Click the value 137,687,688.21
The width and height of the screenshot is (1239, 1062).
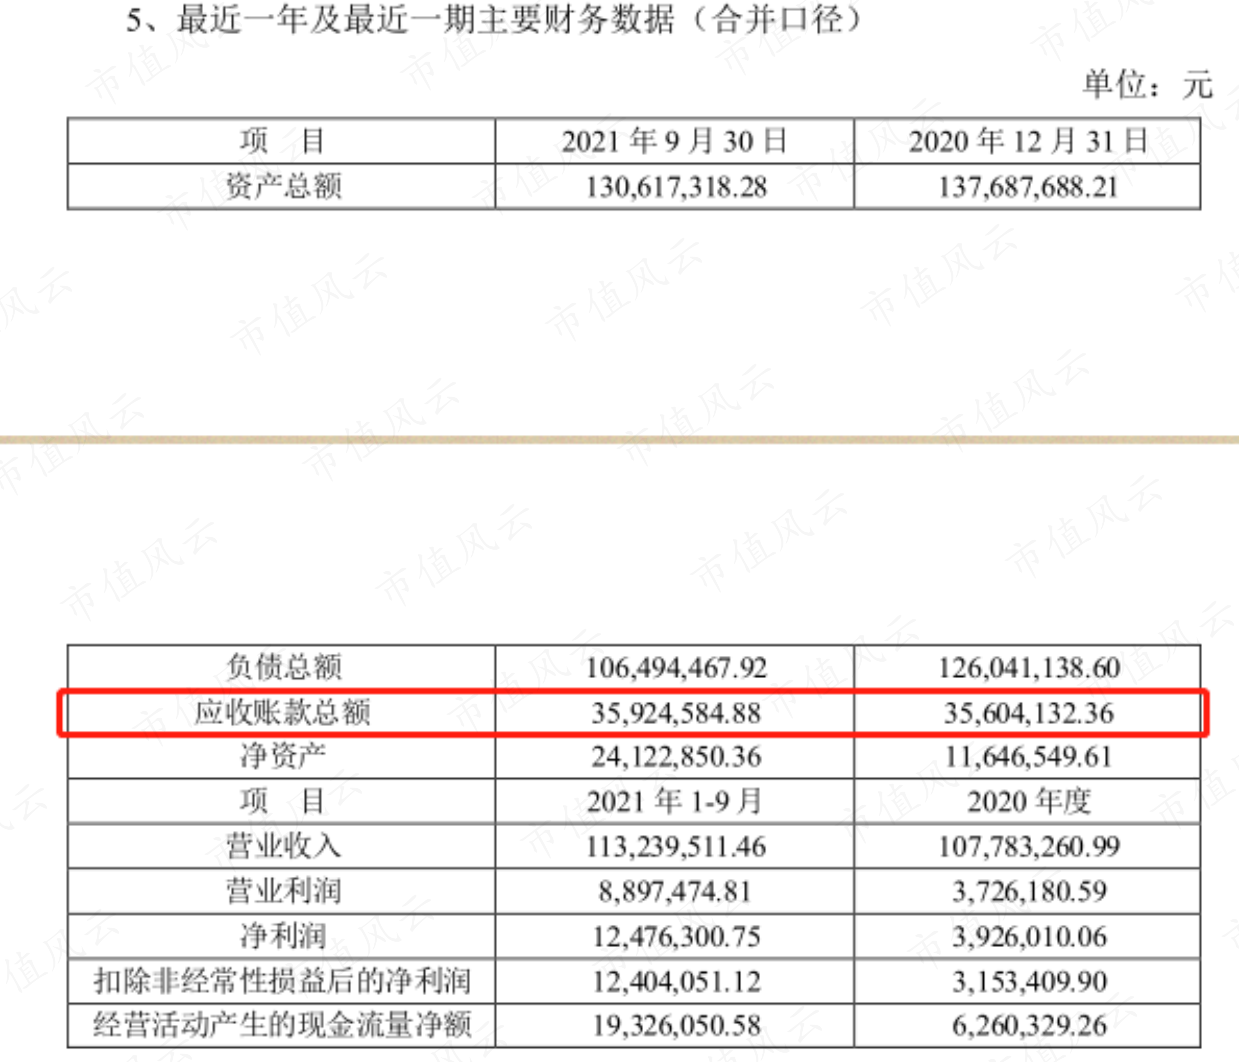pyautogui.click(x=1028, y=187)
